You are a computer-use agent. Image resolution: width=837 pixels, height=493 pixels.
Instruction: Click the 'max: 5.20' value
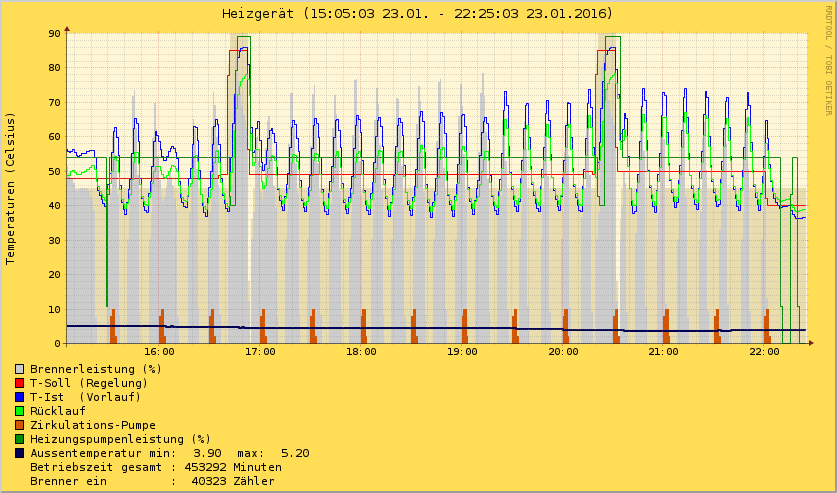[x=273, y=453]
